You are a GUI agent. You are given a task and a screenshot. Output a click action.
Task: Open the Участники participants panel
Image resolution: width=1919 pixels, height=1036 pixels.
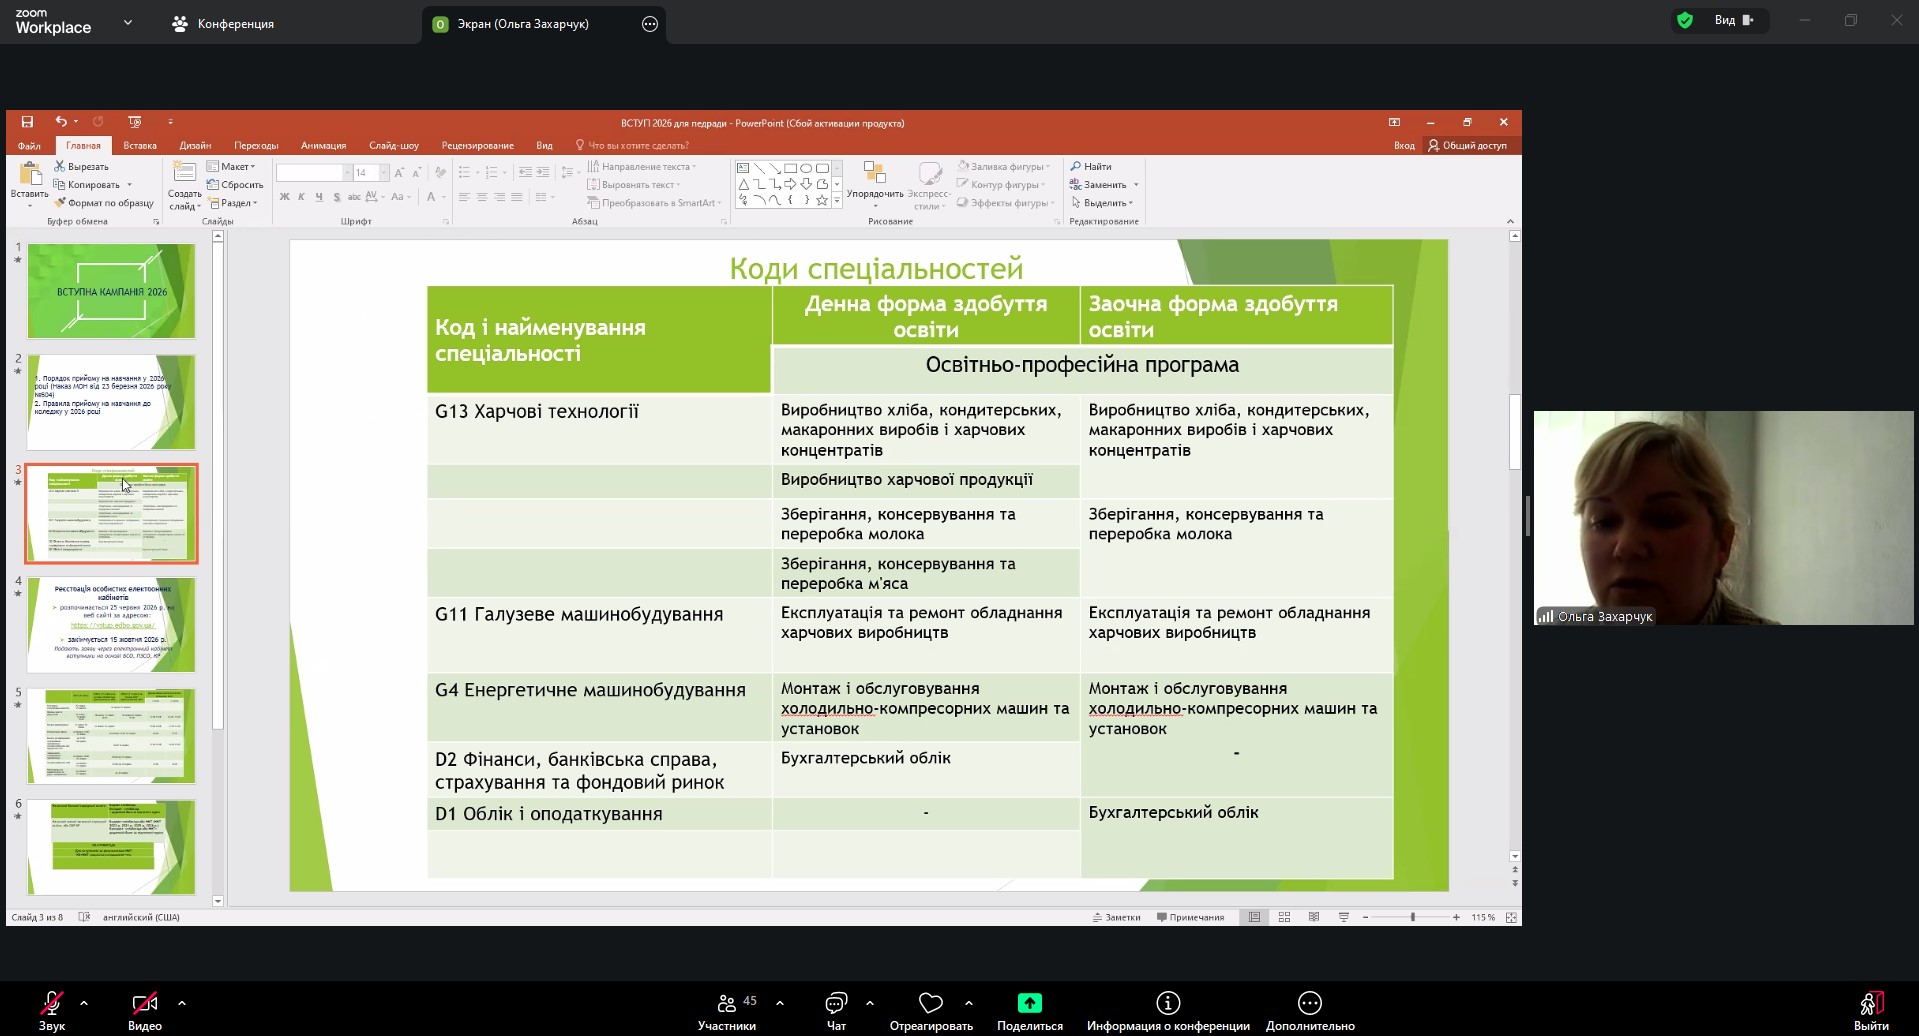point(727,1003)
